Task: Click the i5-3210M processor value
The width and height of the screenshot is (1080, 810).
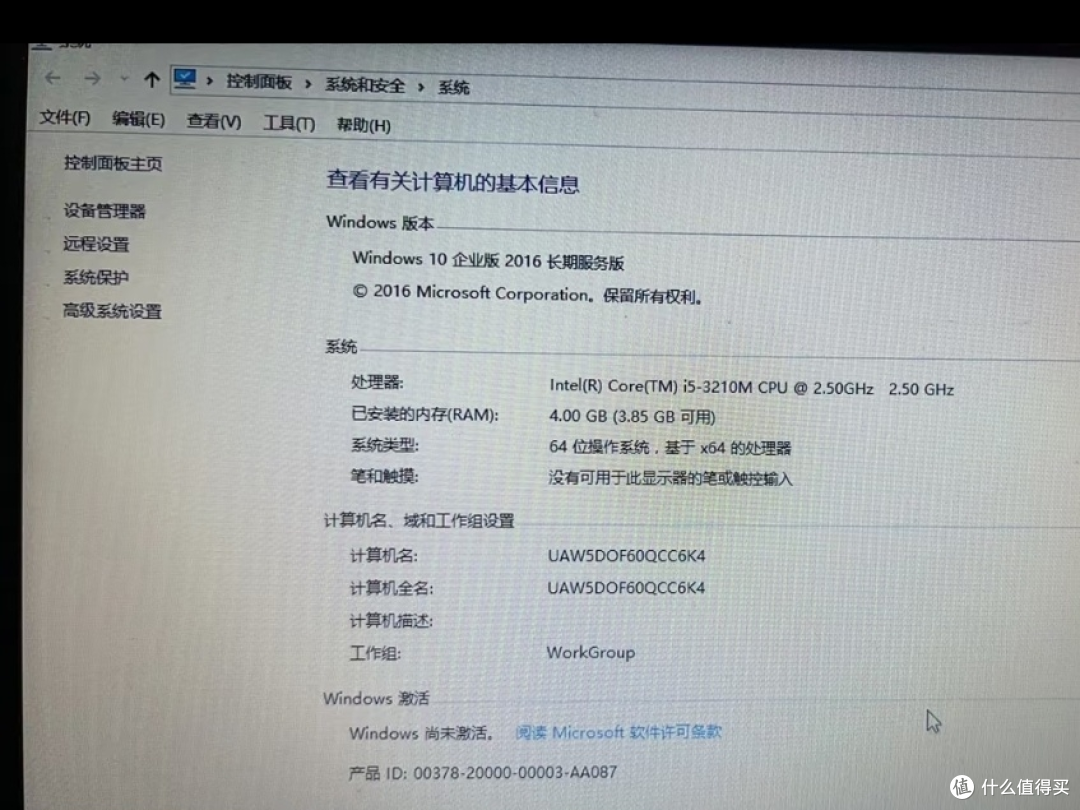Action: click(x=751, y=388)
